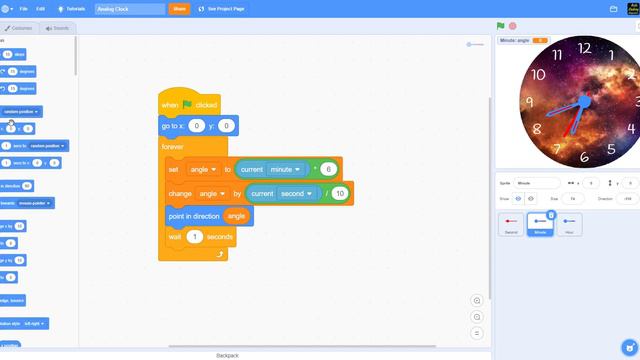The height and width of the screenshot is (360, 640).
Task: Open the mouse-pointer dropdown in point towards block
Action: click(34, 203)
